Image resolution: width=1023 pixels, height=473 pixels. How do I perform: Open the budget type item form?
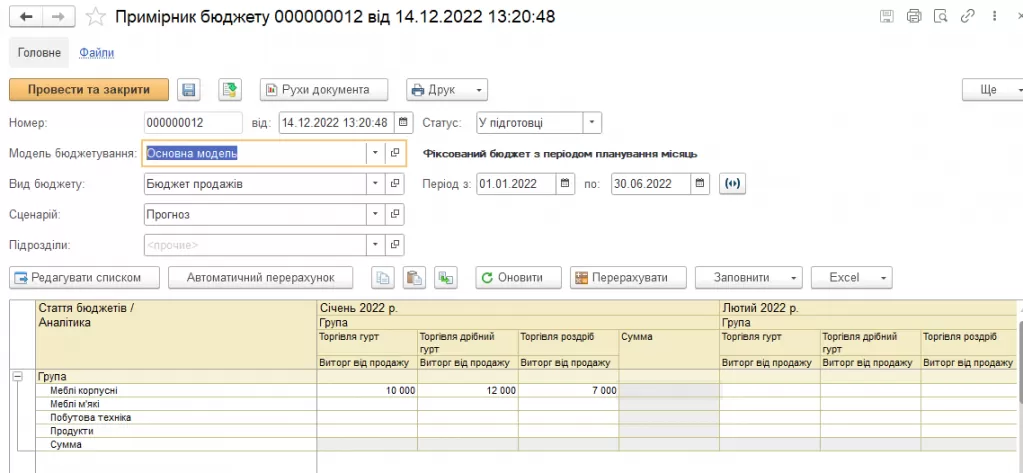[395, 184]
